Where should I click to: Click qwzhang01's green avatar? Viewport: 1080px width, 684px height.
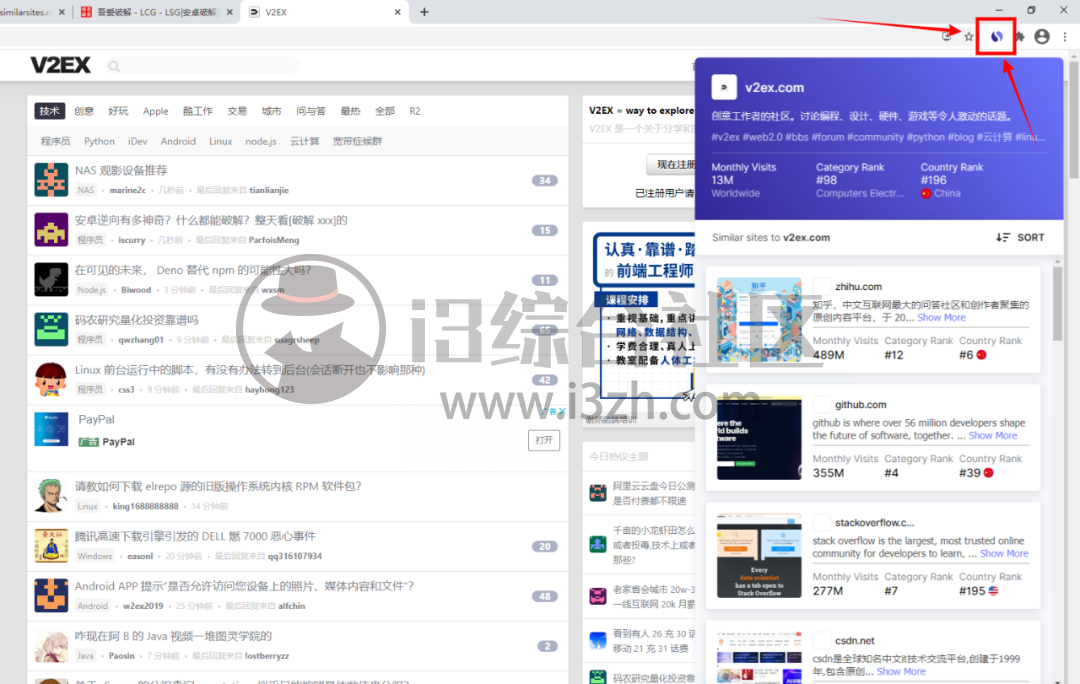tap(51, 329)
